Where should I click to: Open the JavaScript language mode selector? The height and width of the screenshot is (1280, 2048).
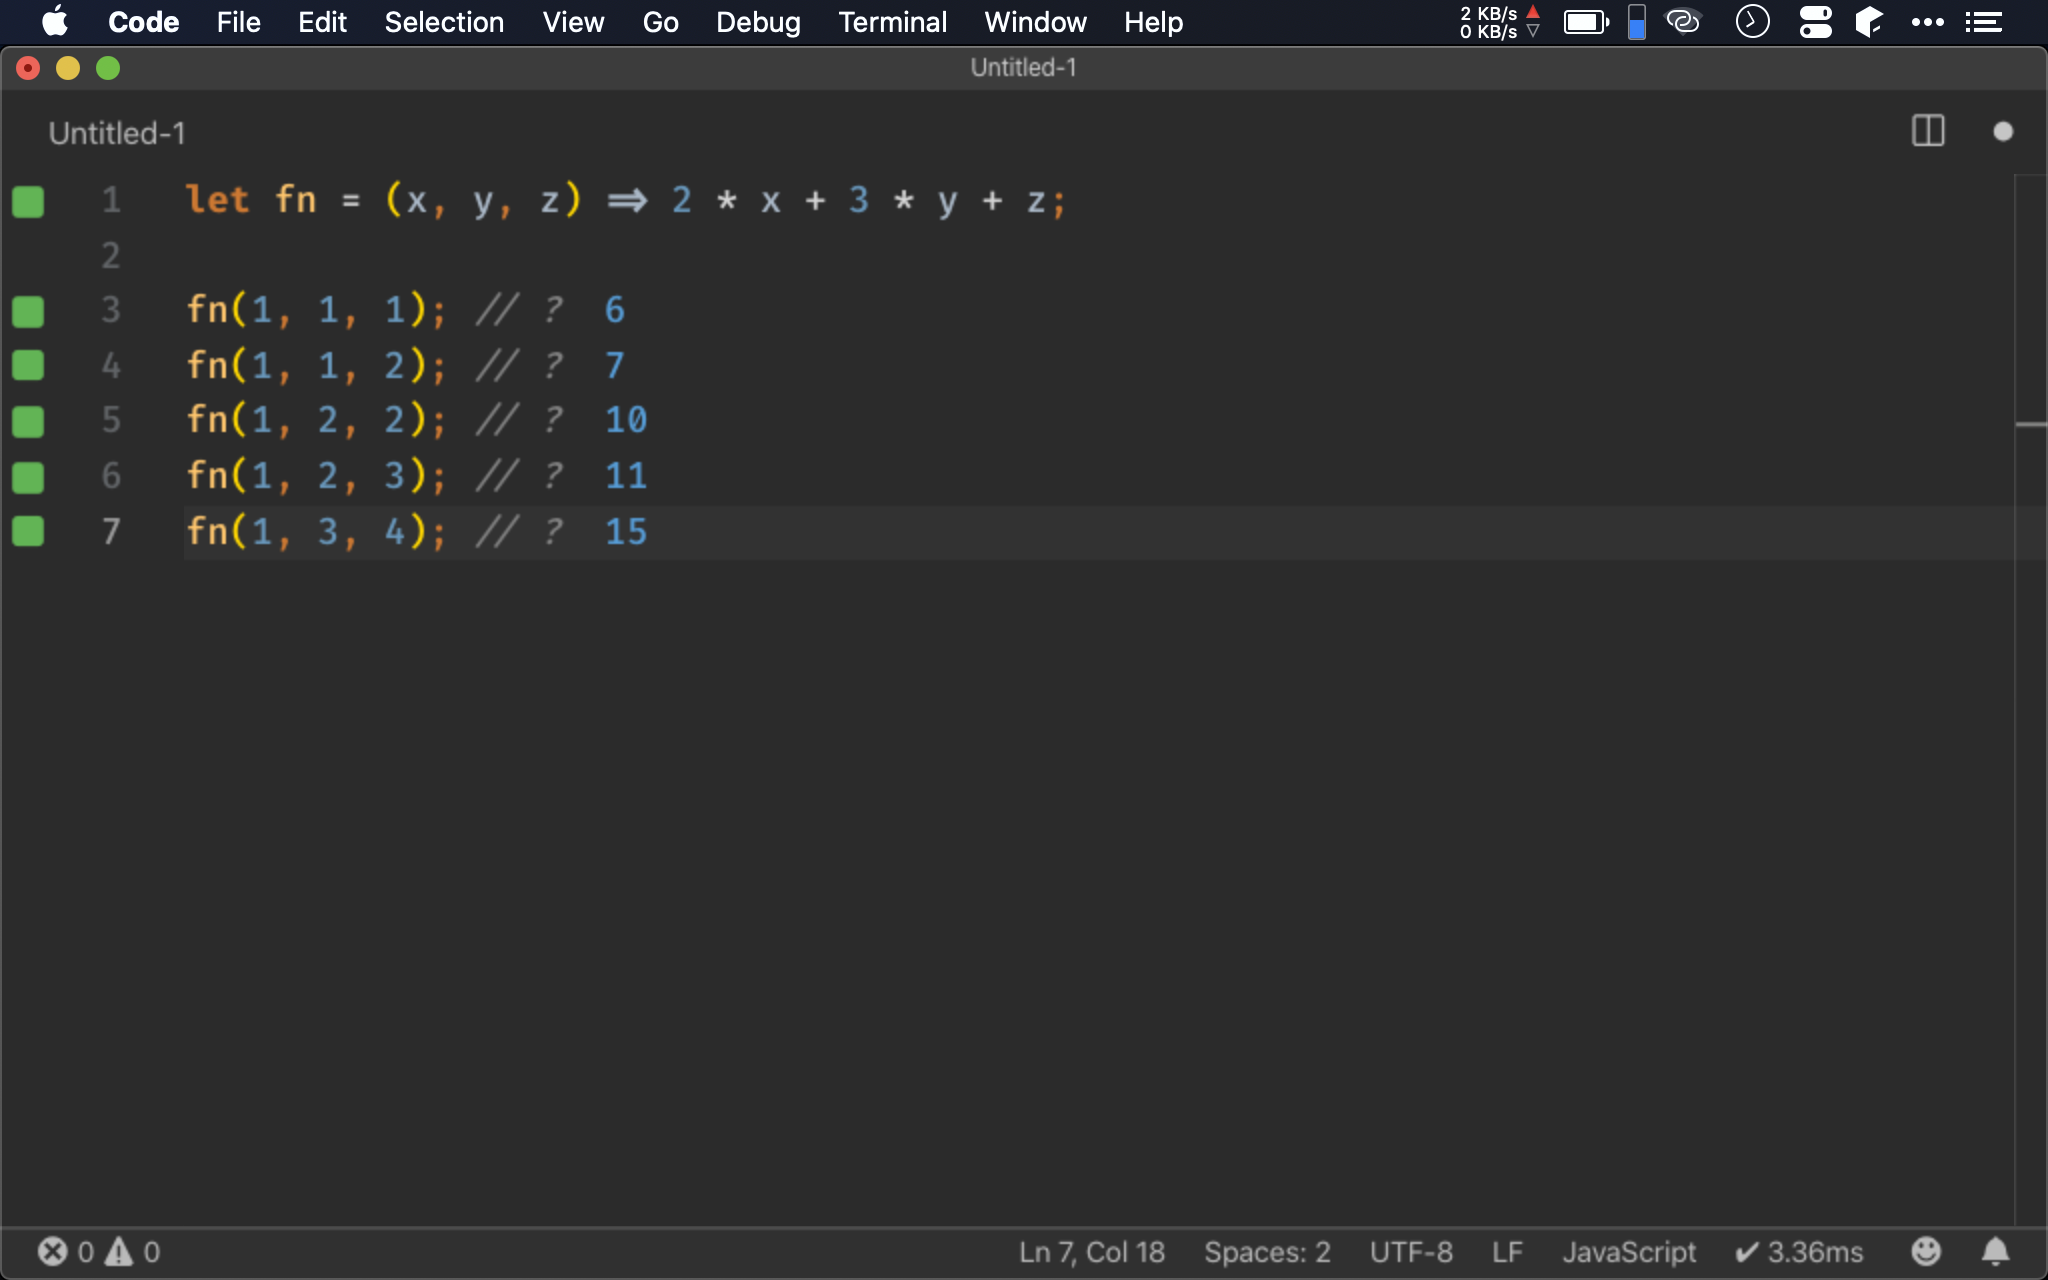(1628, 1251)
